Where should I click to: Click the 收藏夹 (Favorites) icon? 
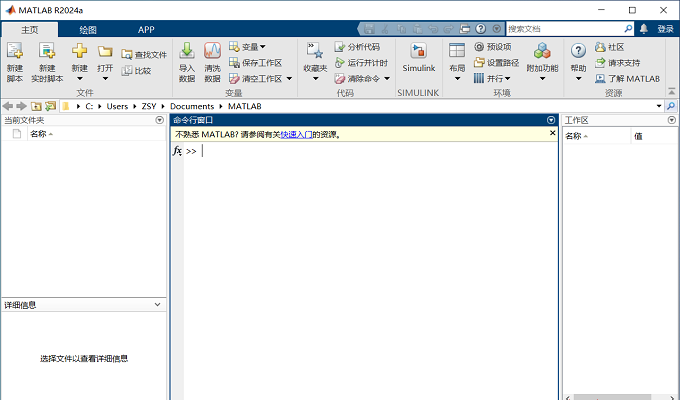pyautogui.click(x=315, y=51)
